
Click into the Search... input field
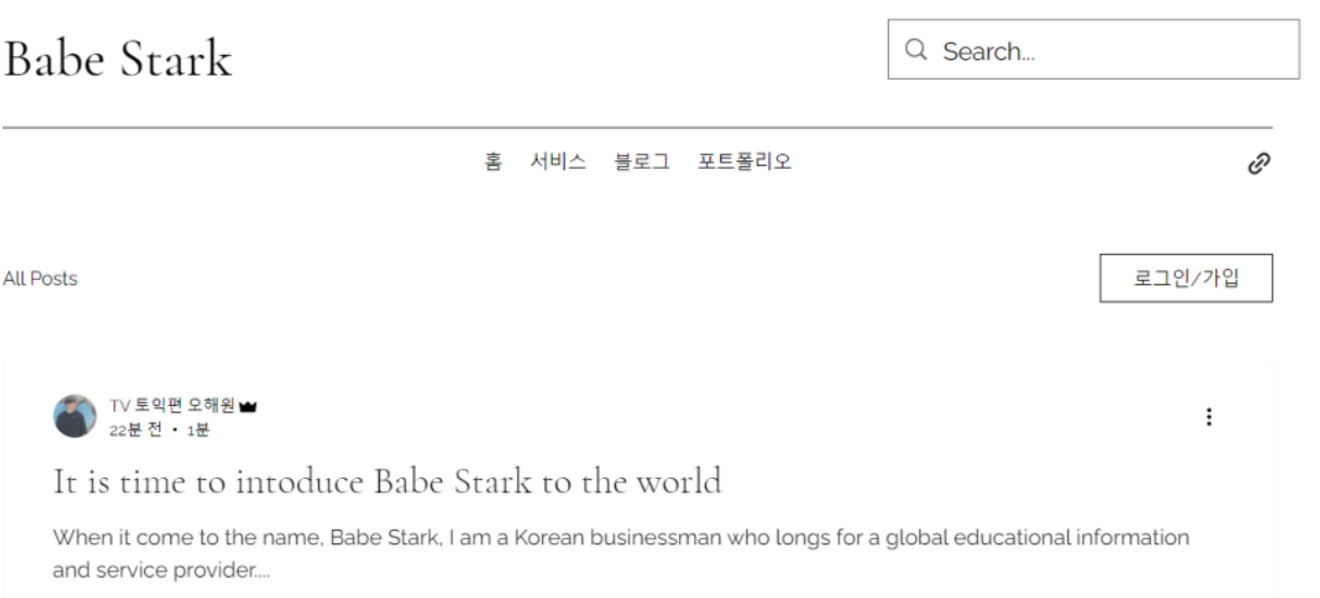point(1094,49)
